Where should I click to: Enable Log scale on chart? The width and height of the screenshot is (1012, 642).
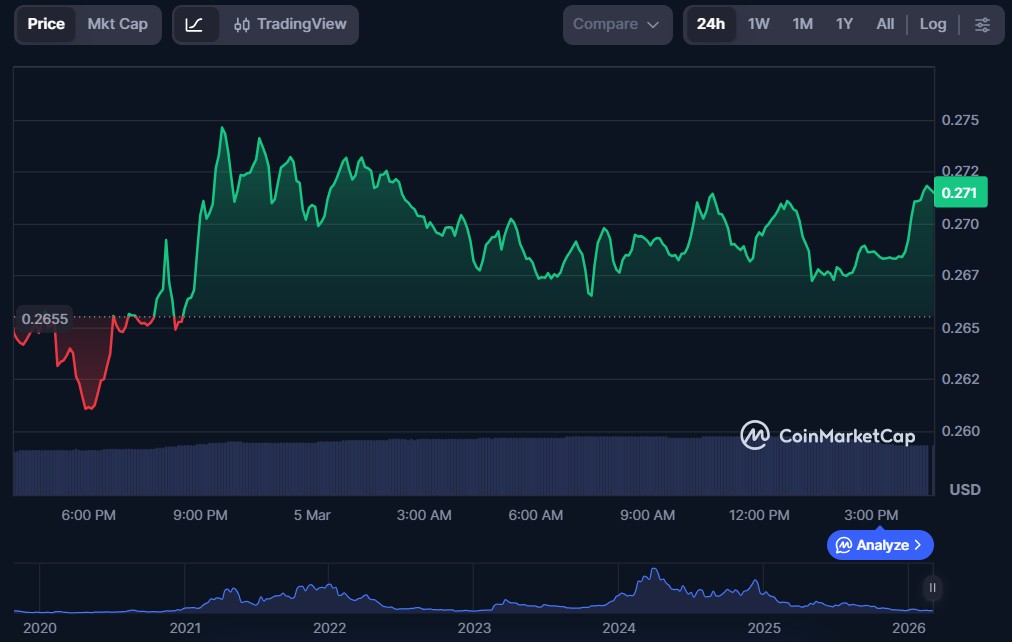point(932,24)
